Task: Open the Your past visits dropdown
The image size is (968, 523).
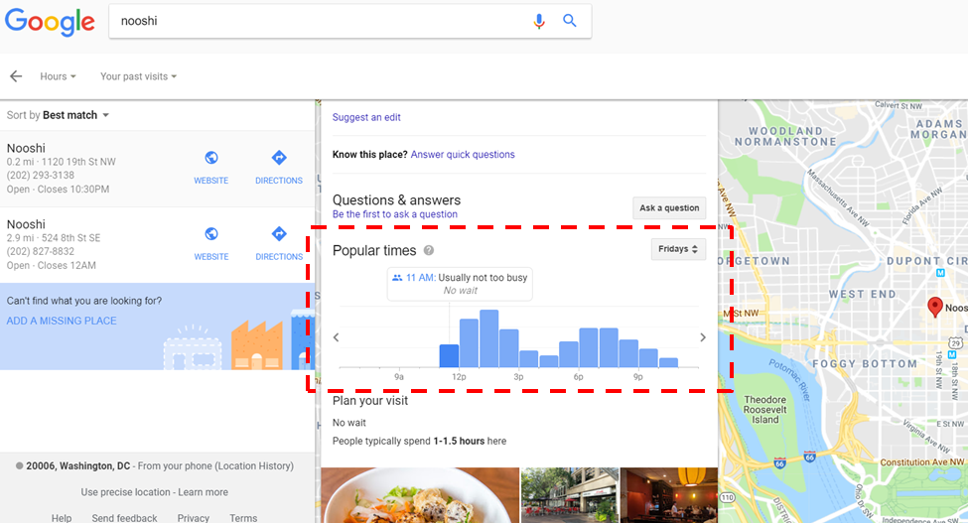Action: click(x=138, y=77)
